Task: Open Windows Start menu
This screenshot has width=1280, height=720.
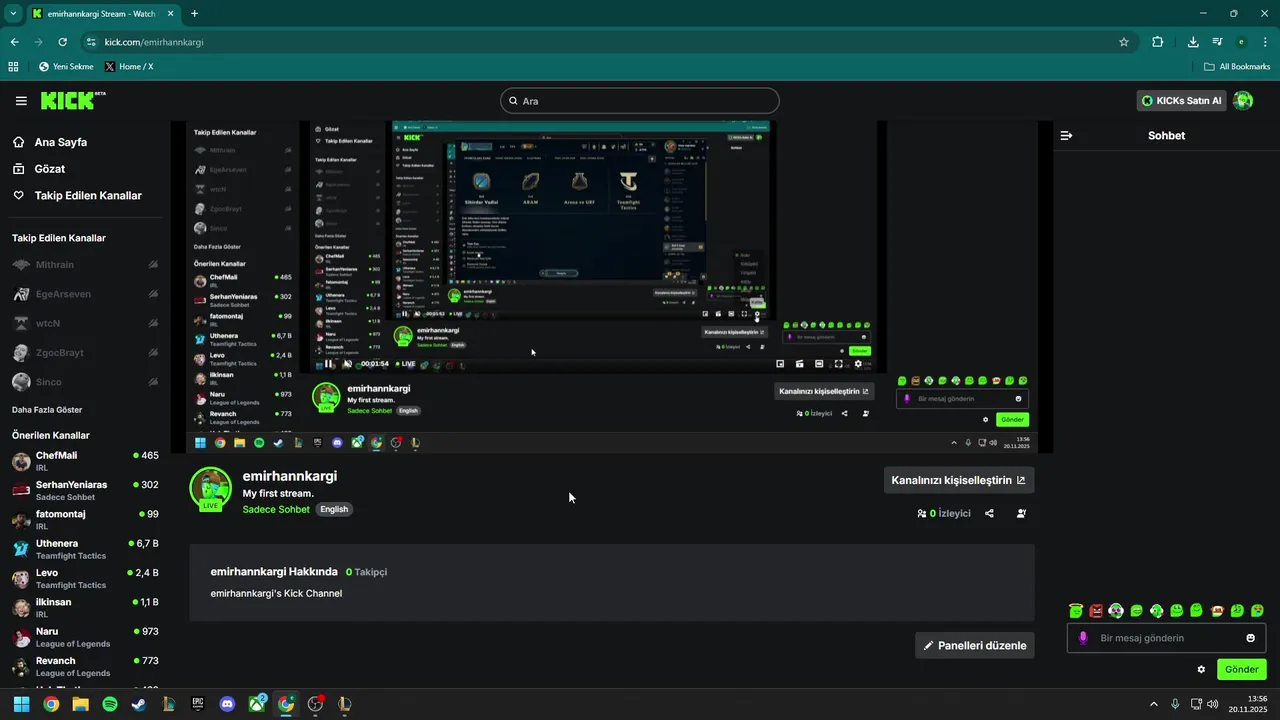Action: 21,704
